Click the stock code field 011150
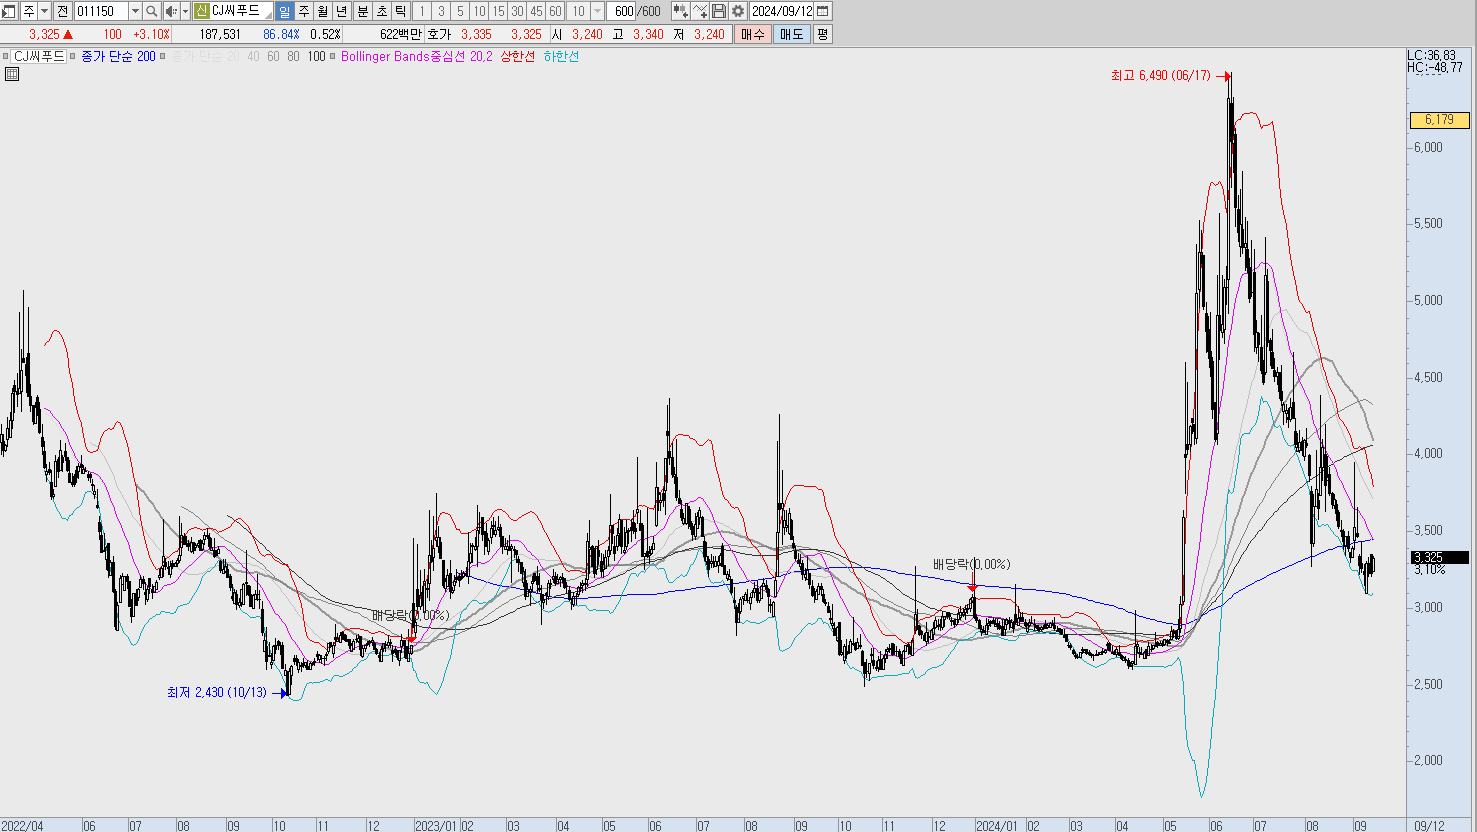This screenshot has height=832, width=1477. (101, 11)
